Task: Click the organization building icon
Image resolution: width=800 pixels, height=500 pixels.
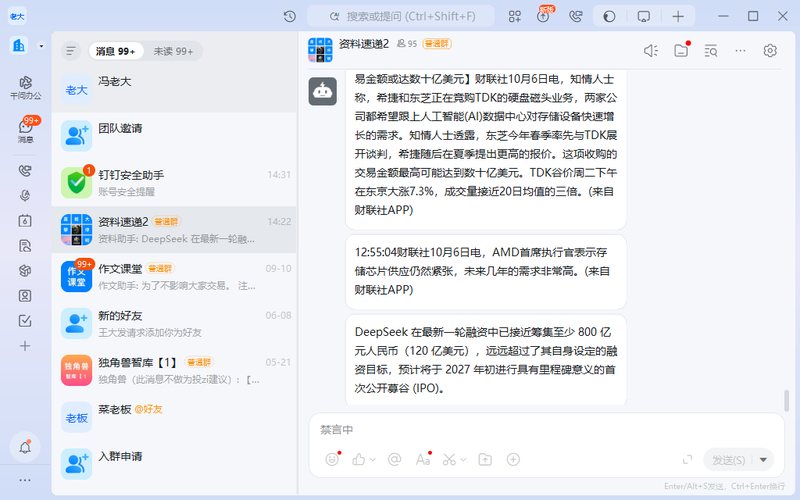Action: (19, 45)
